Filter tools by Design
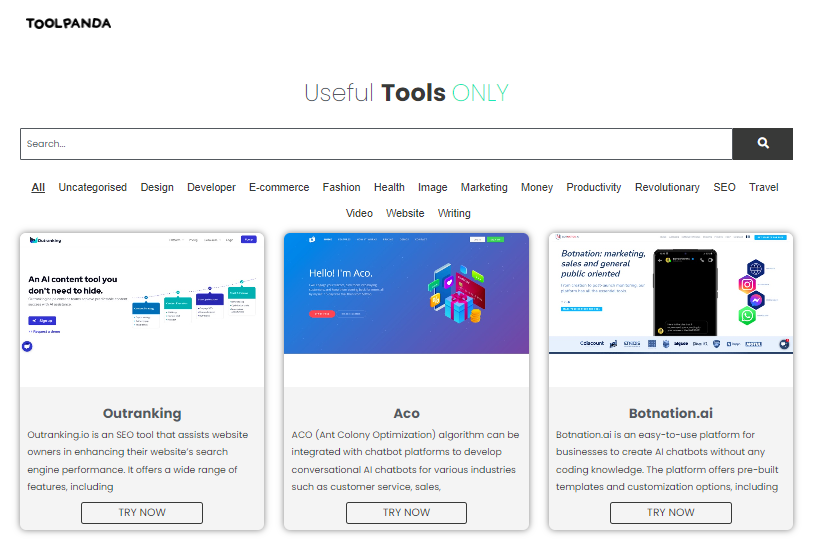The height and width of the screenshot is (541, 814). pos(157,187)
